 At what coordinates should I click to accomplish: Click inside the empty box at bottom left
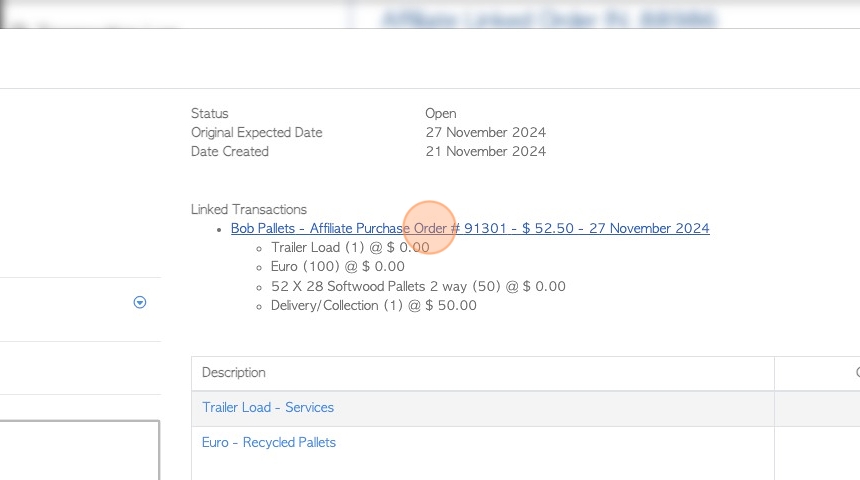80,450
